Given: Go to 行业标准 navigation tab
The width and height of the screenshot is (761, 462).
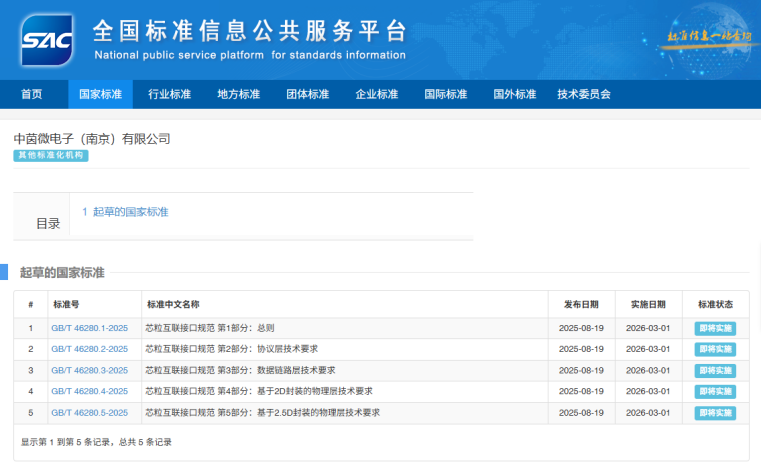Looking at the screenshot, I should click(170, 94).
